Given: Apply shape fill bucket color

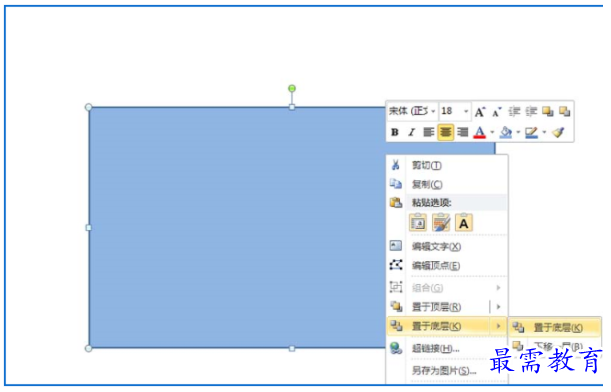Looking at the screenshot, I should pos(506,132).
